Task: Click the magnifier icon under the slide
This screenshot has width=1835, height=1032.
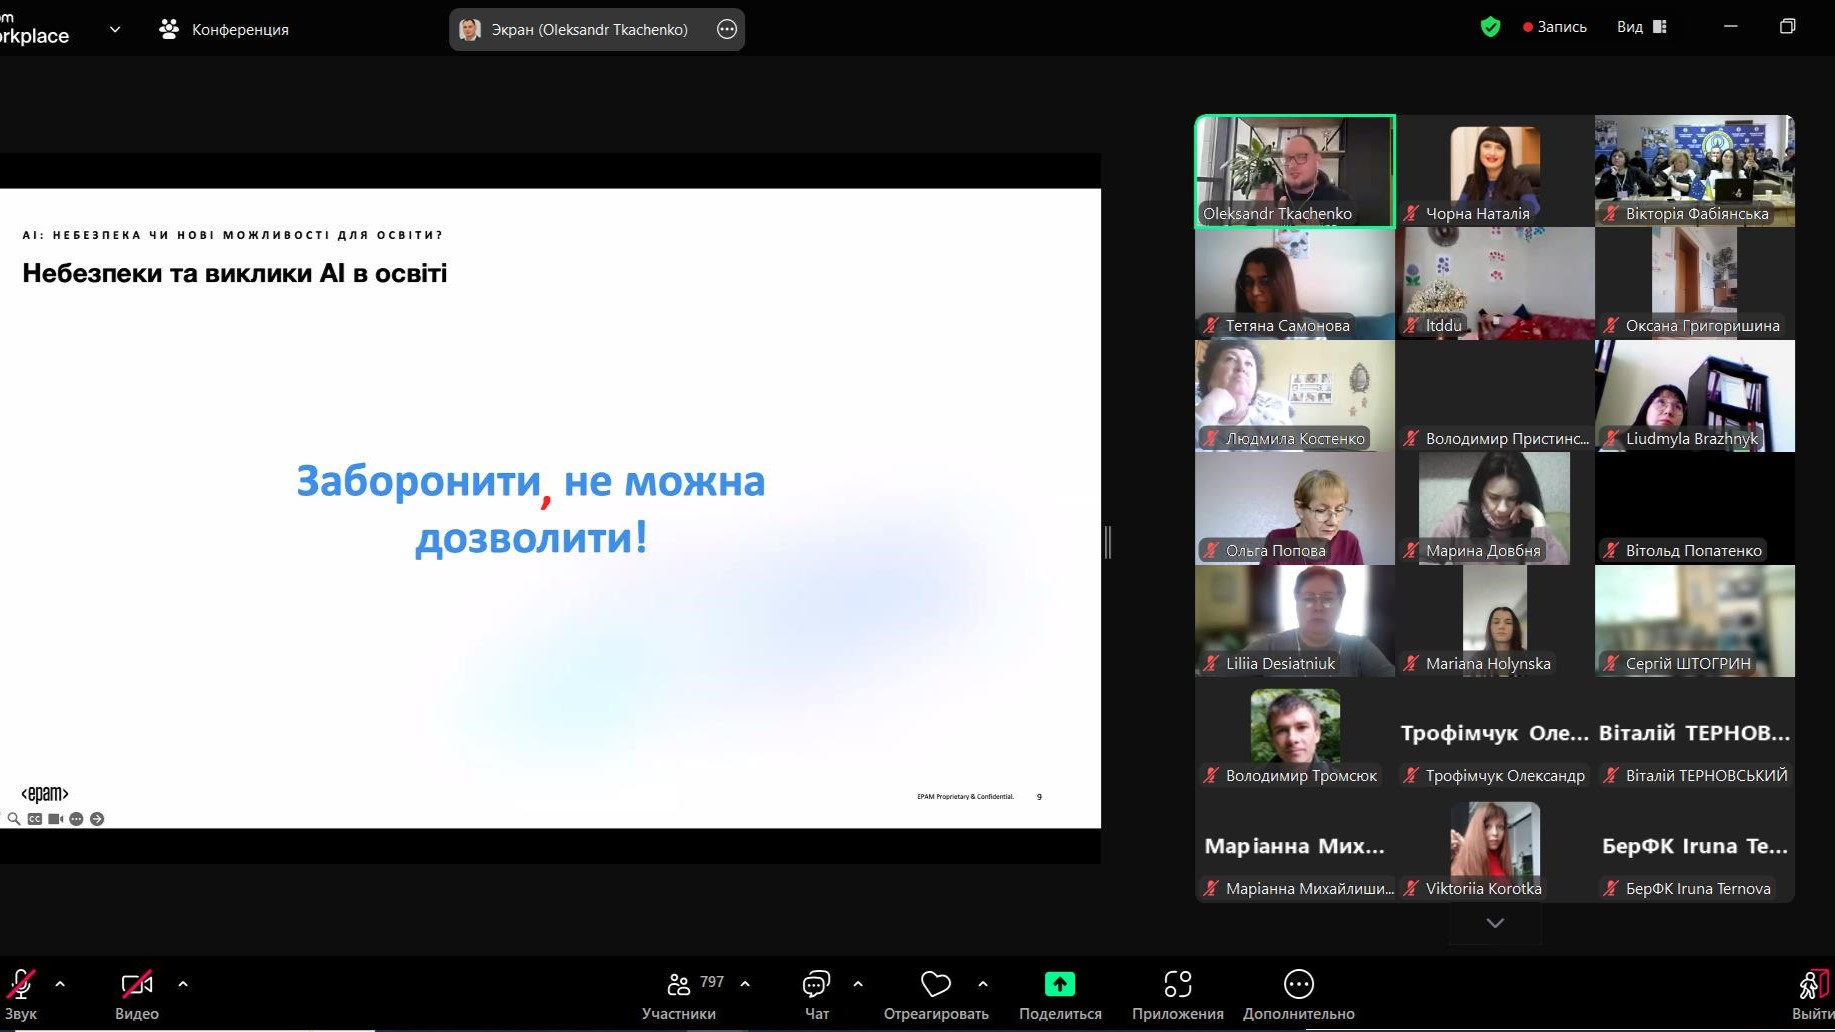Action: click(14, 819)
